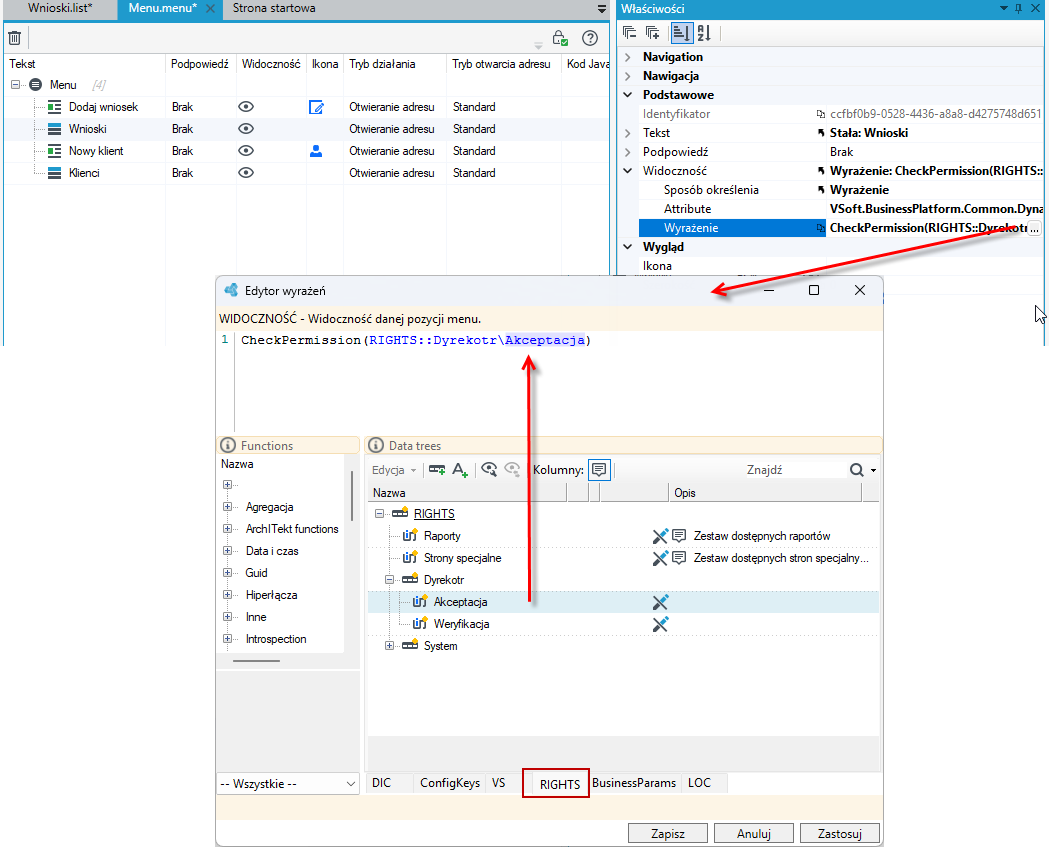This screenshot has width=1049, height=857.
Task: Select the Weryfikacja tree item
Action: (x=462, y=625)
